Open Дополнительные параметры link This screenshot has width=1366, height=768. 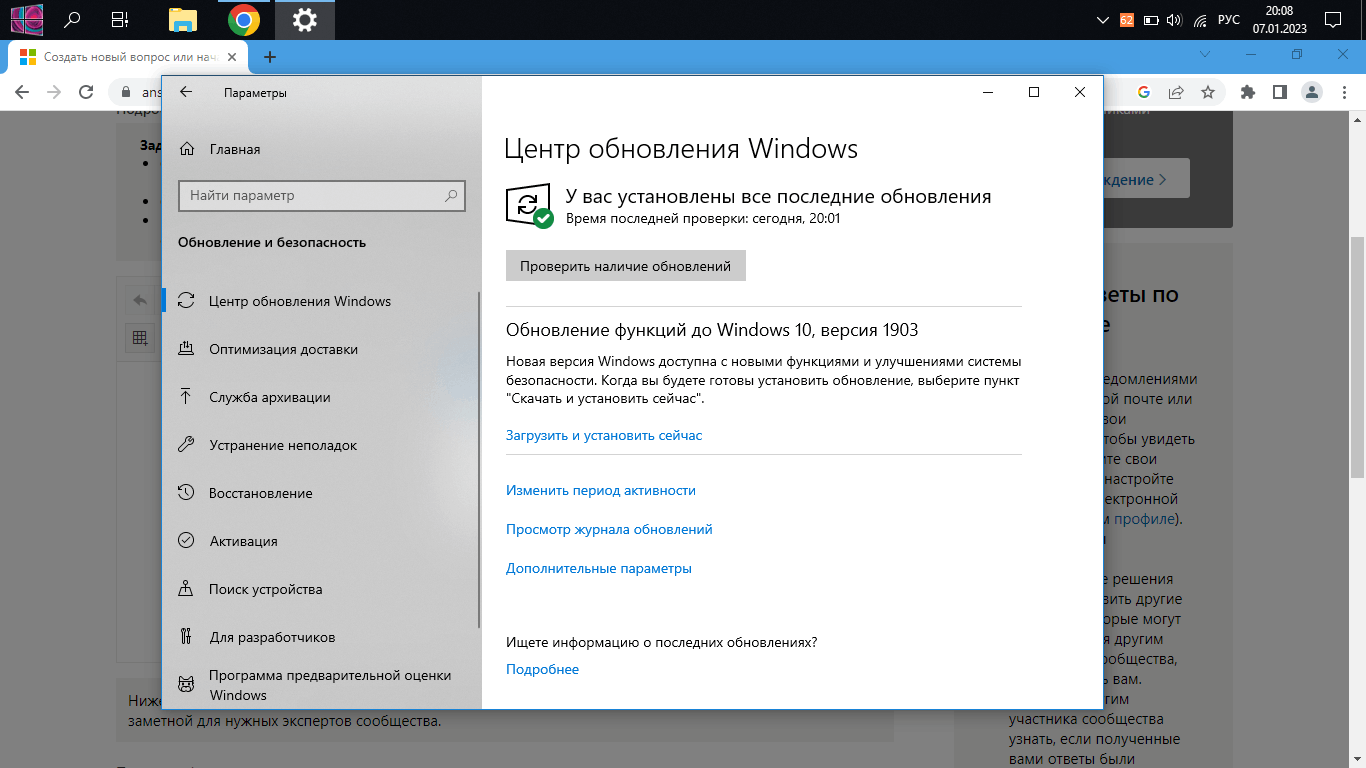pos(599,568)
